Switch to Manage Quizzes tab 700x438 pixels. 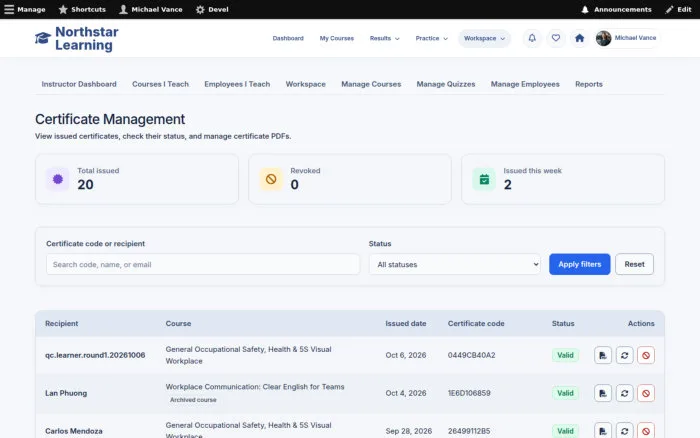pos(446,84)
